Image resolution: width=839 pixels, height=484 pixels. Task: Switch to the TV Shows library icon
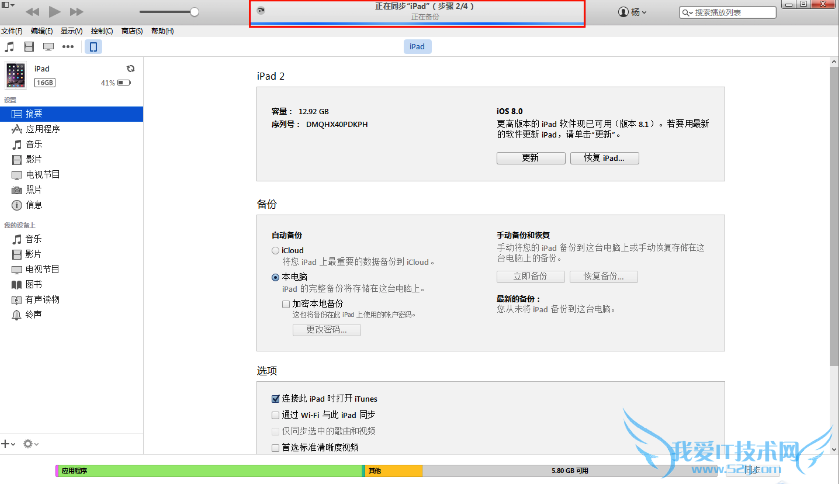48,47
